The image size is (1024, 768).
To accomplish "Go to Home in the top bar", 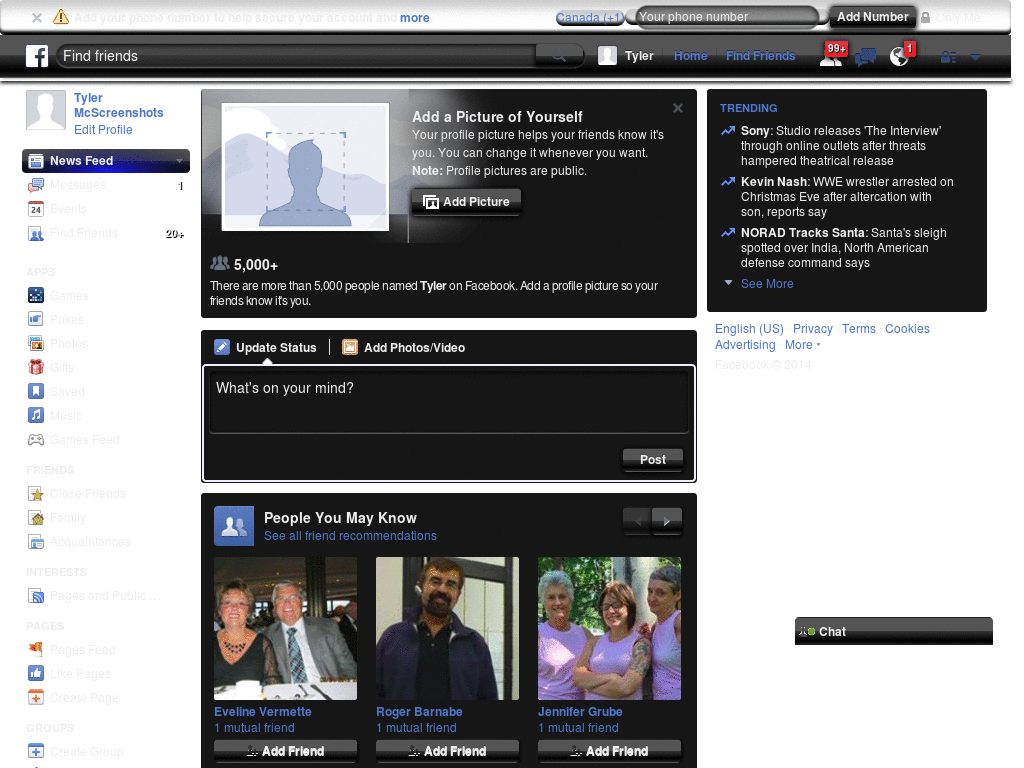I will coord(690,56).
